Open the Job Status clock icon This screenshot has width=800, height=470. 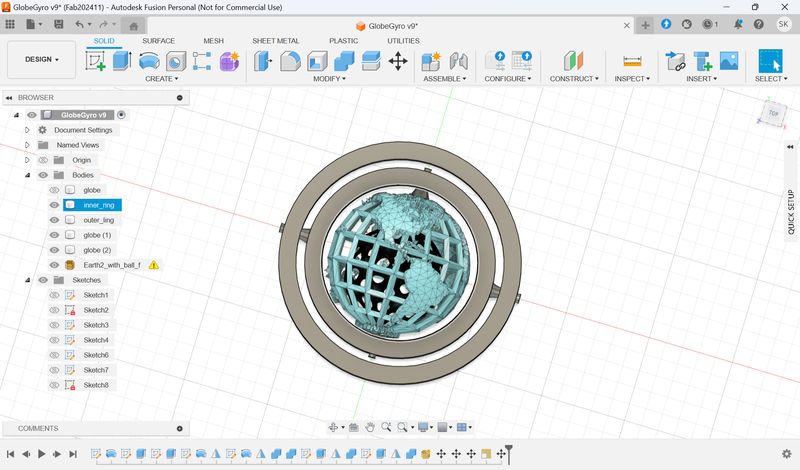tap(709, 24)
